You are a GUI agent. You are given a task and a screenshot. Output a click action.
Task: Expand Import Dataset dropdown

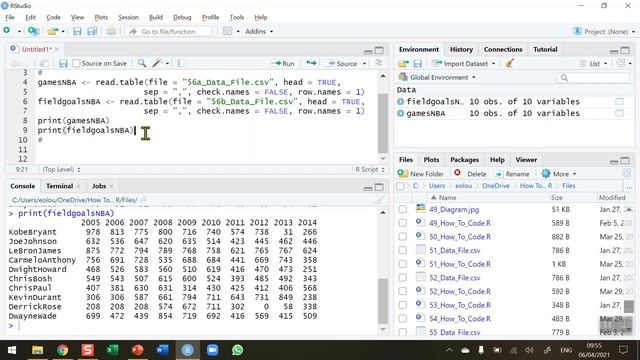pos(464,64)
